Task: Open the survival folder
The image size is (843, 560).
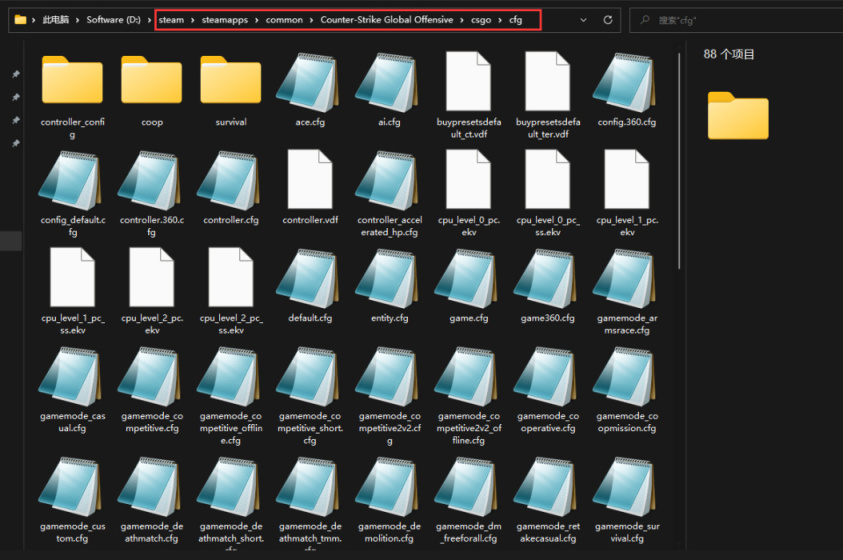Action: [x=231, y=80]
